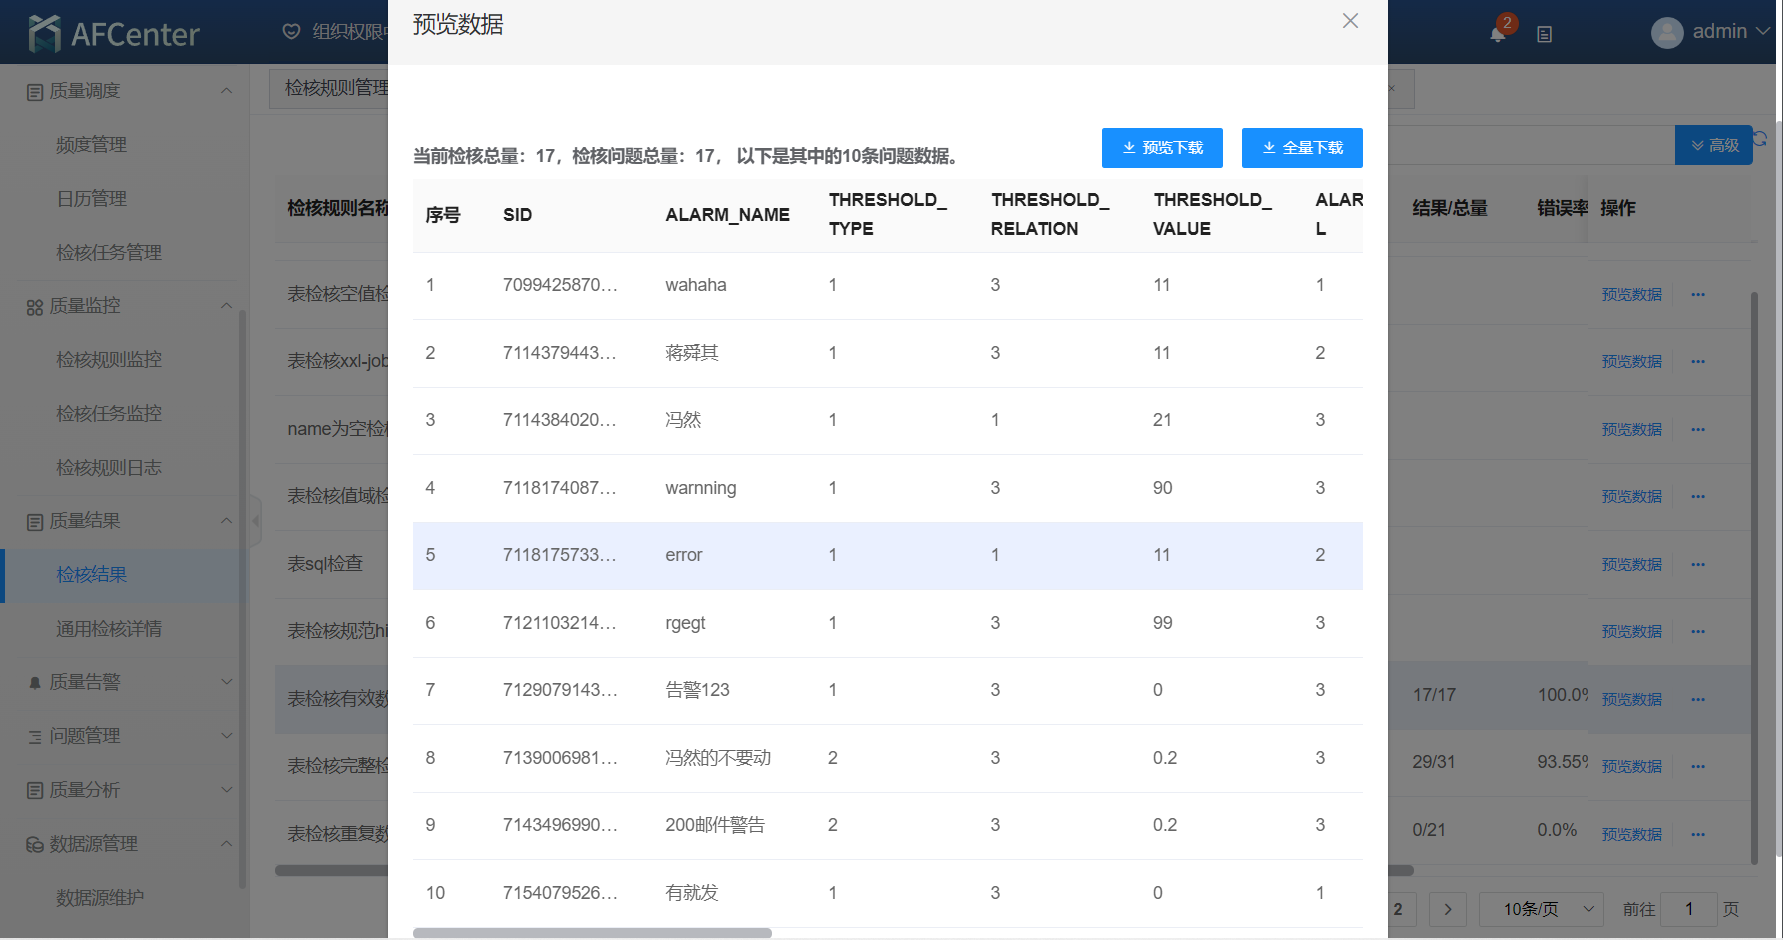
Task: Open more actions for the 17/17 row
Action: pos(1698,699)
